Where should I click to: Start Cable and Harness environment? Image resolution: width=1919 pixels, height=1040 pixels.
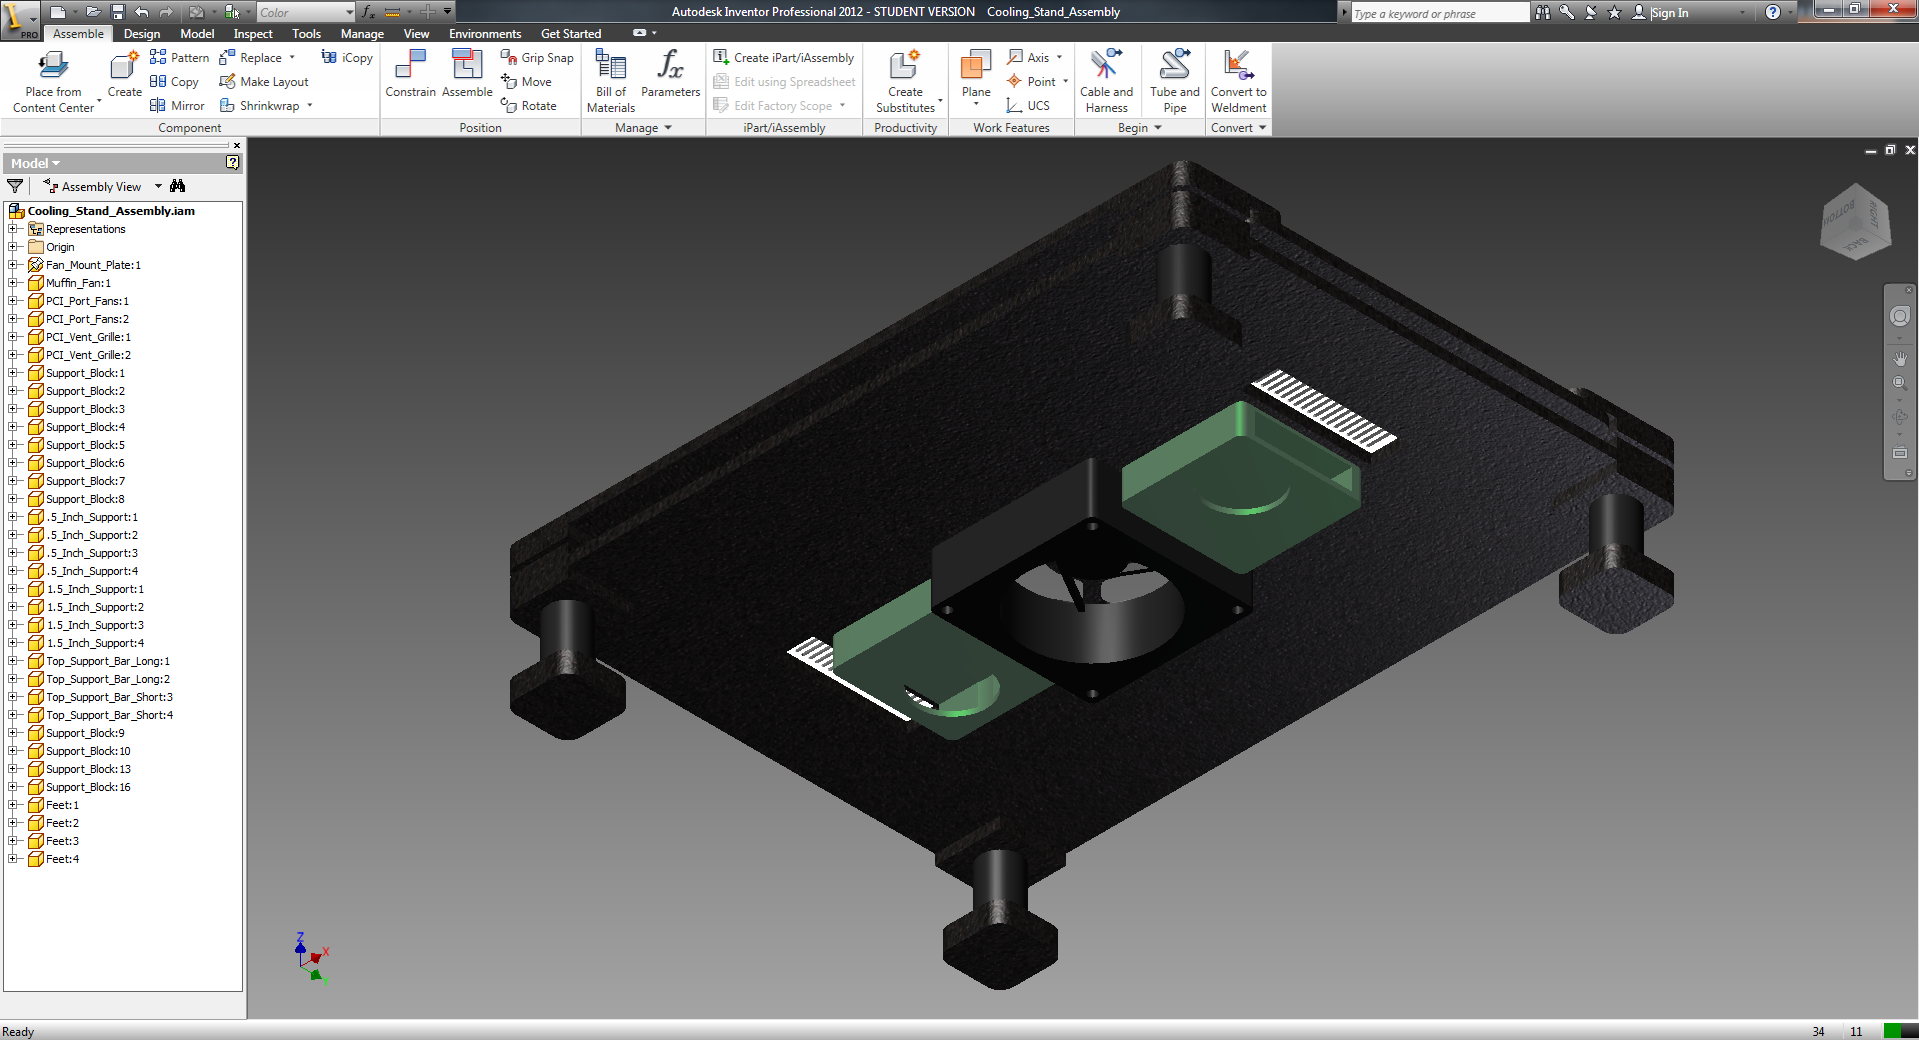pos(1106,80)
